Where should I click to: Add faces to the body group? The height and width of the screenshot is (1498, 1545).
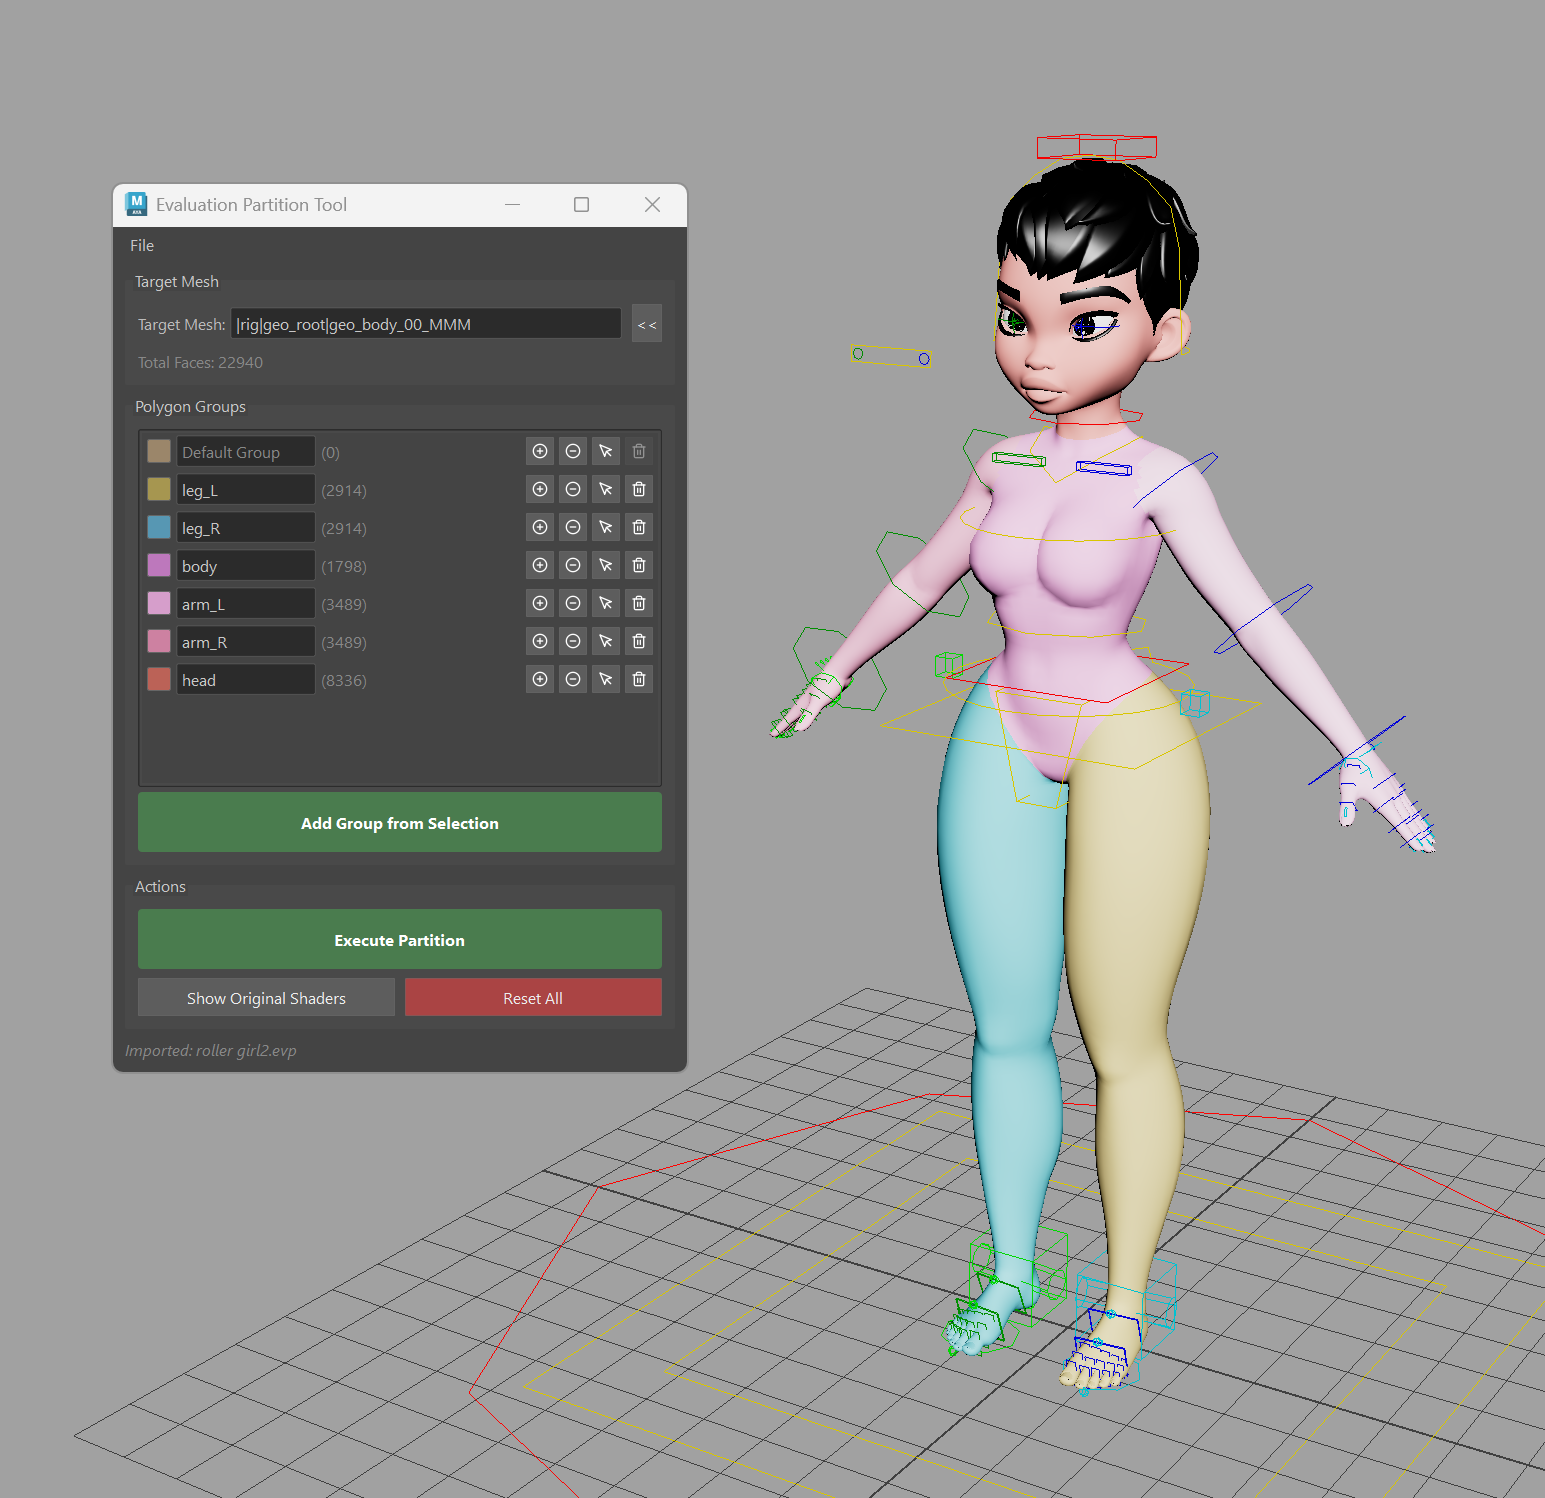pyautogui.click(x=540, y=565)
